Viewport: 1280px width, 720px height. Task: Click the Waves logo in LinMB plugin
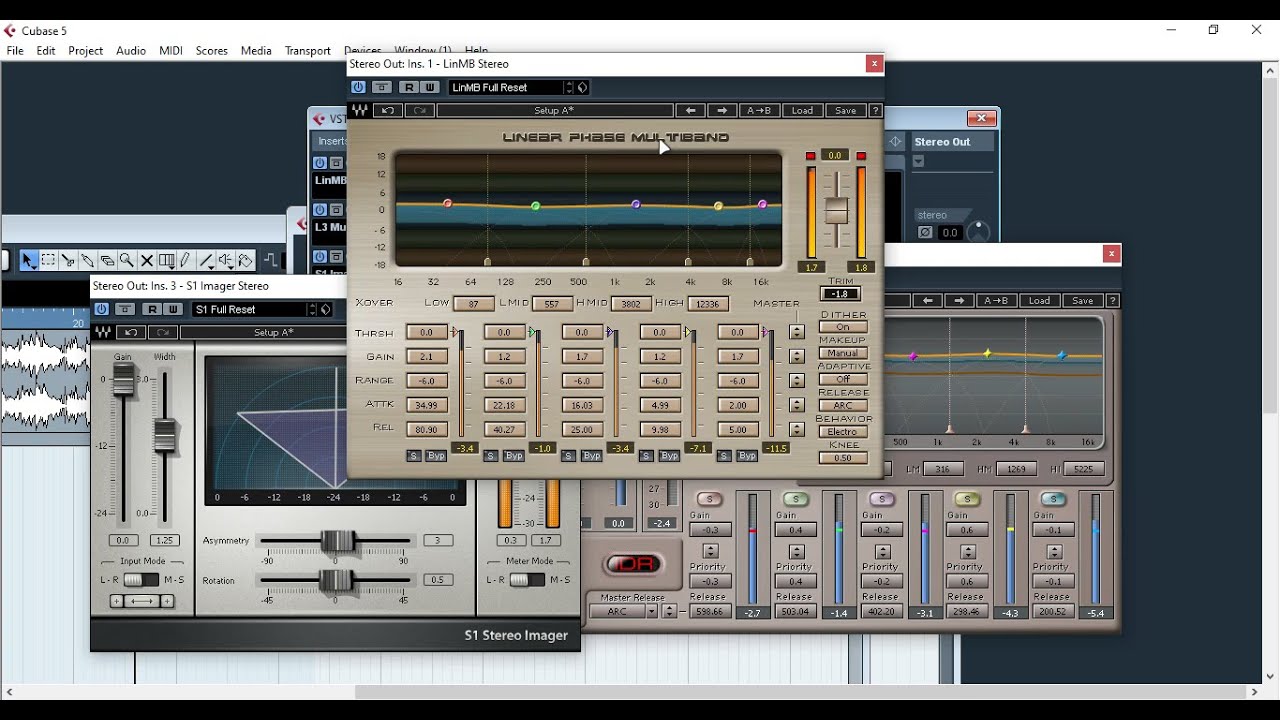tap(360, 111)
